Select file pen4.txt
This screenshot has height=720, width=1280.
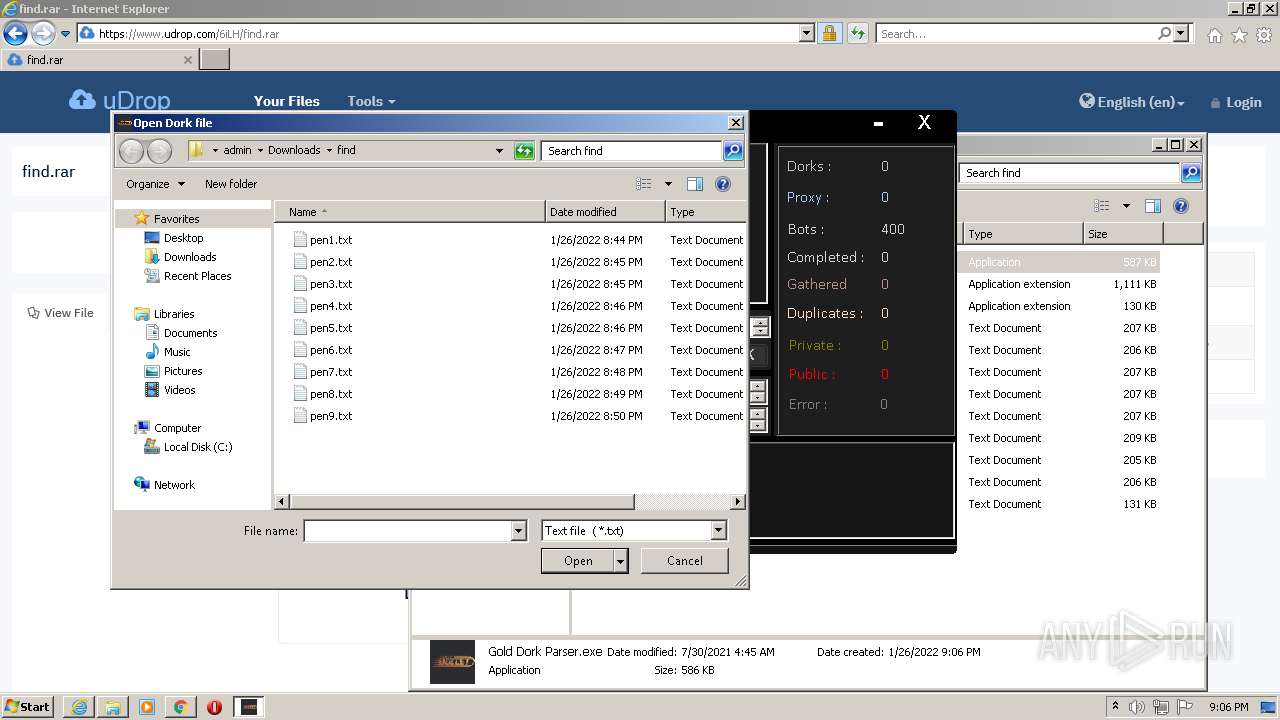323,306
